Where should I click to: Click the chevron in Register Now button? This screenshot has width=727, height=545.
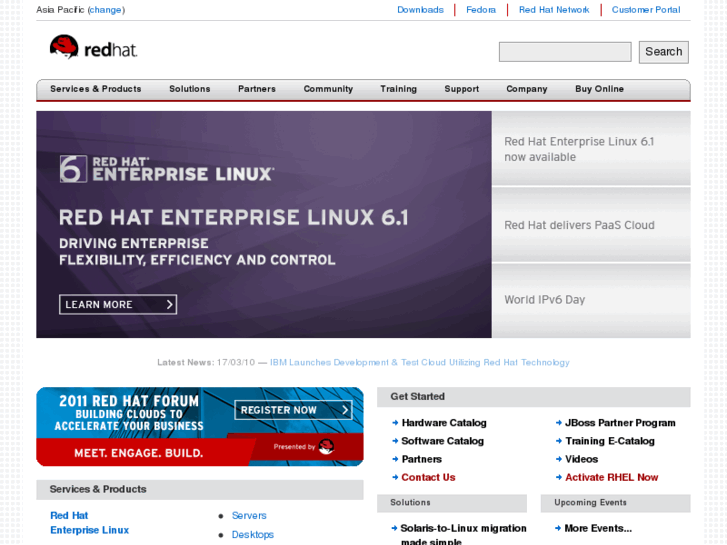point(345,410)
